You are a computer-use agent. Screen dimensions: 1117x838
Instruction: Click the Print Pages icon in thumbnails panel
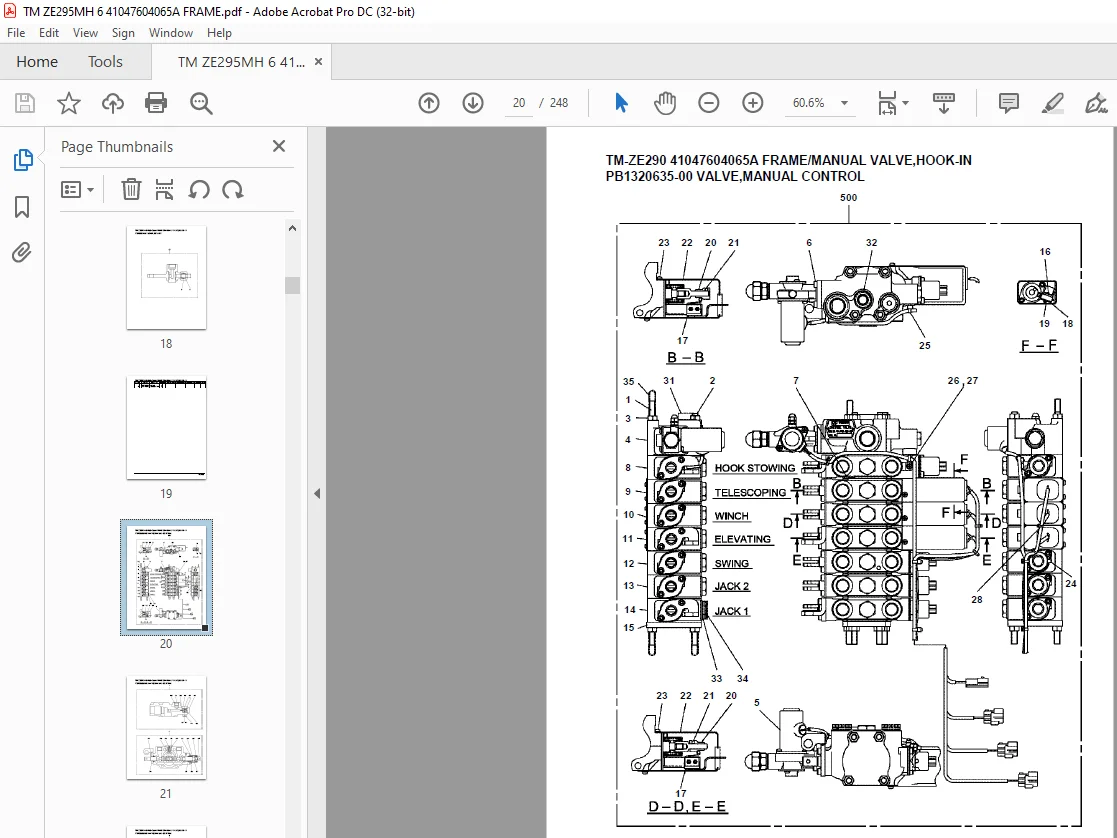tap(165, 190)
